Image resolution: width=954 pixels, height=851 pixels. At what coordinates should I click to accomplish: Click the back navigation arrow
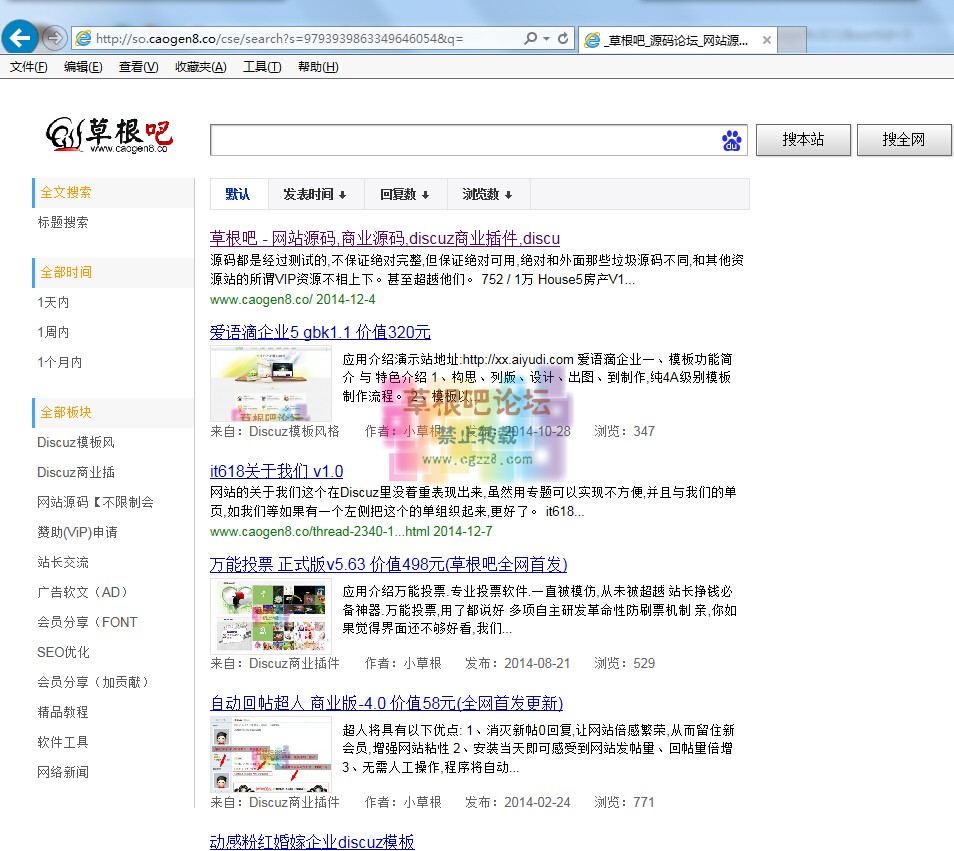pos(20,37)
